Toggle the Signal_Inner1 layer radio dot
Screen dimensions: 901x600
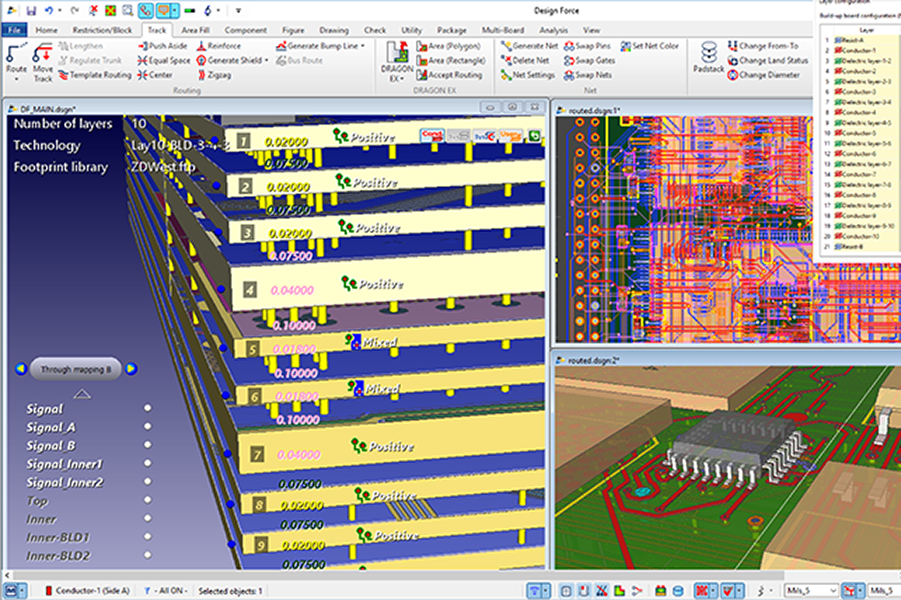[148, 464]
